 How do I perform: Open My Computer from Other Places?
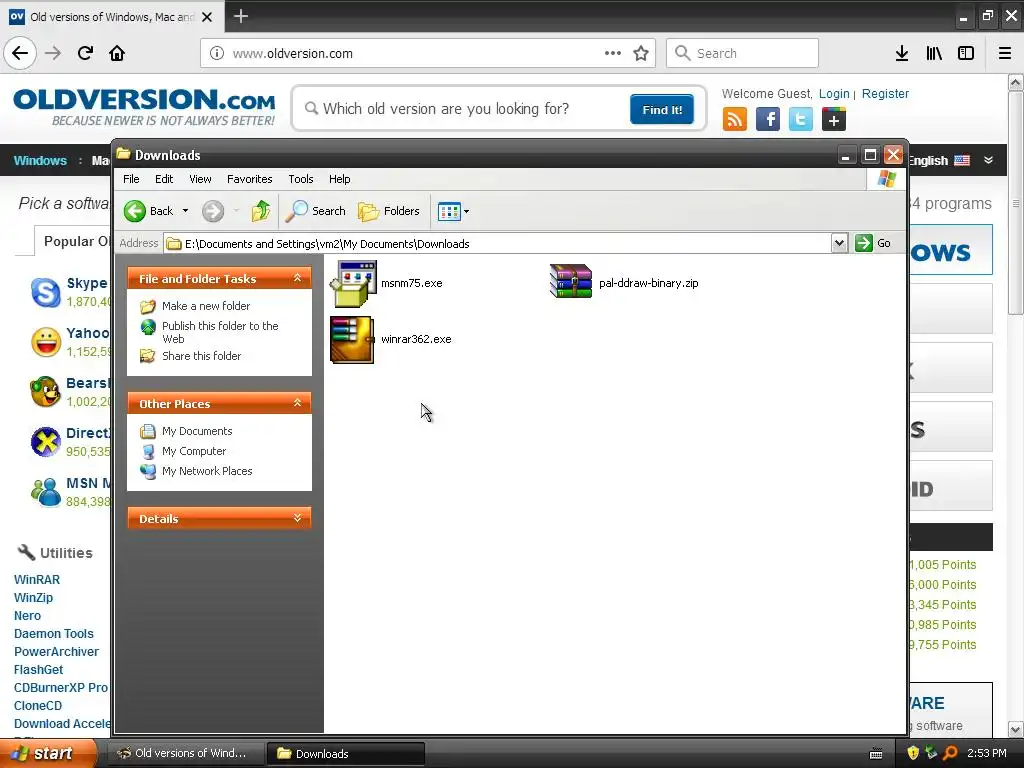[194, 451]
